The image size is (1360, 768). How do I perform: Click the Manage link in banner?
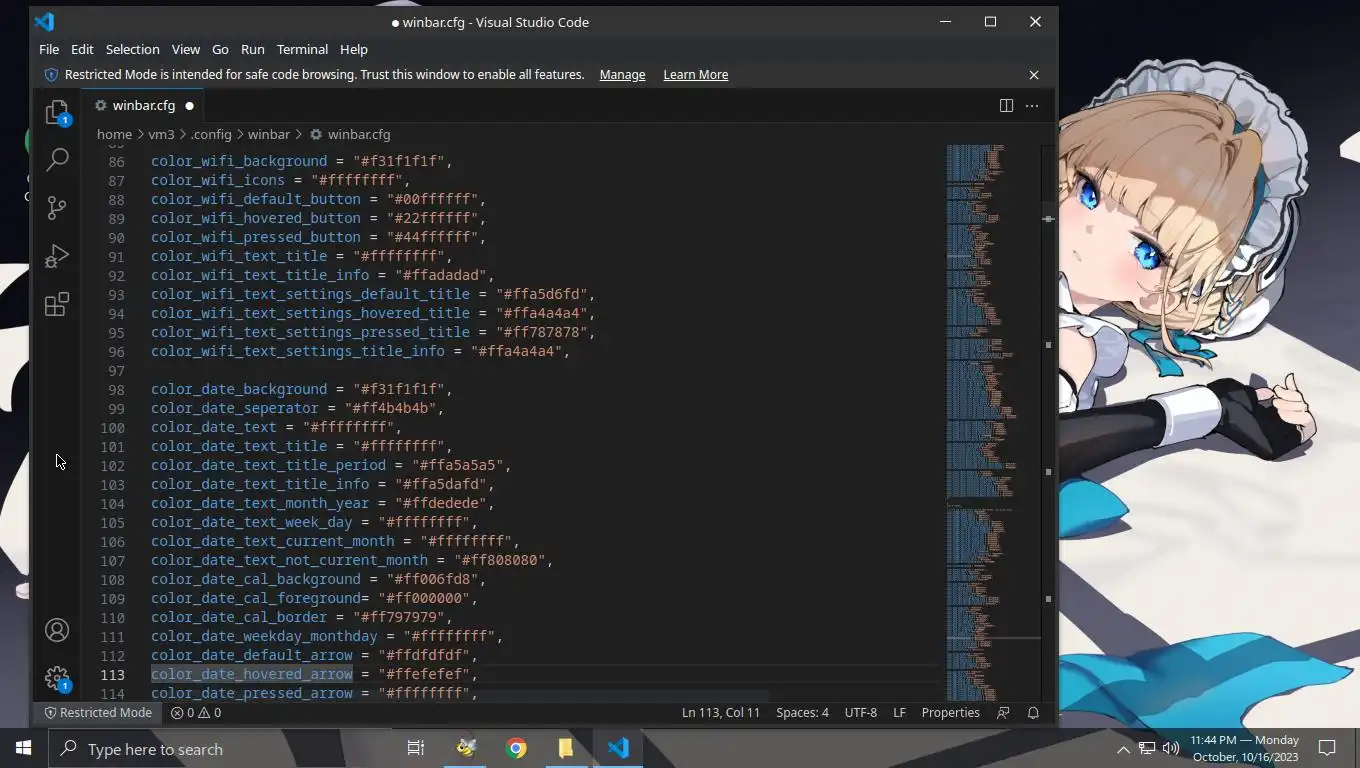click(x=622, y=75)
